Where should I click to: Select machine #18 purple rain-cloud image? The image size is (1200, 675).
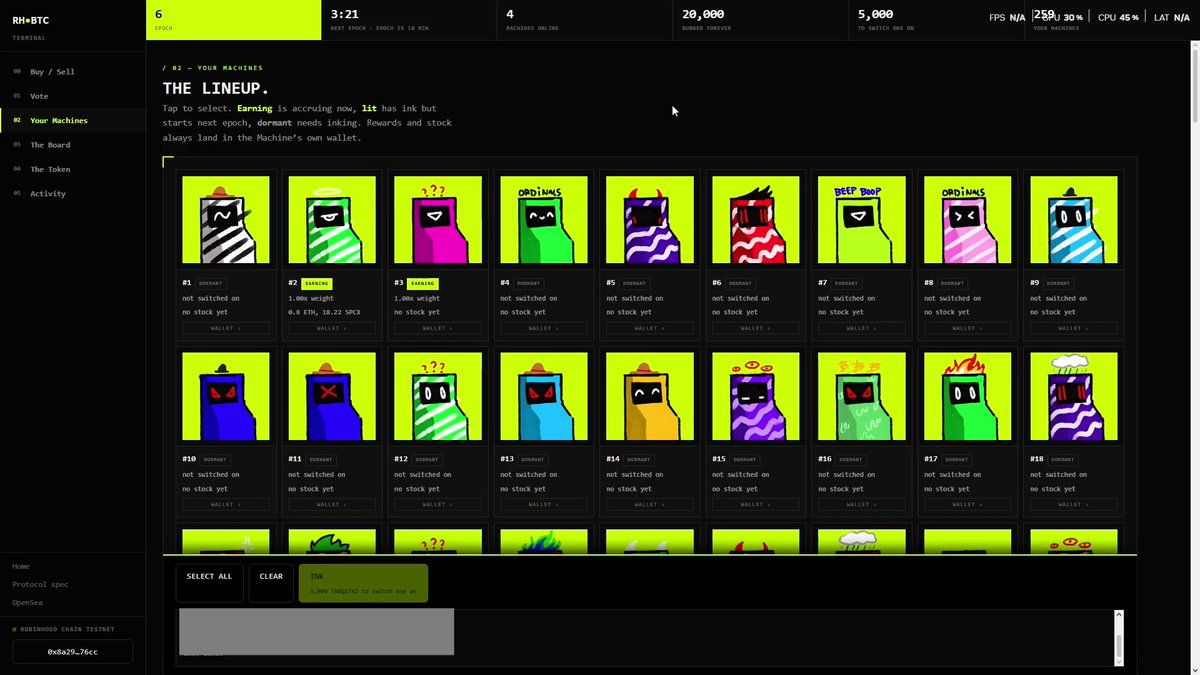click(1074, 396)
